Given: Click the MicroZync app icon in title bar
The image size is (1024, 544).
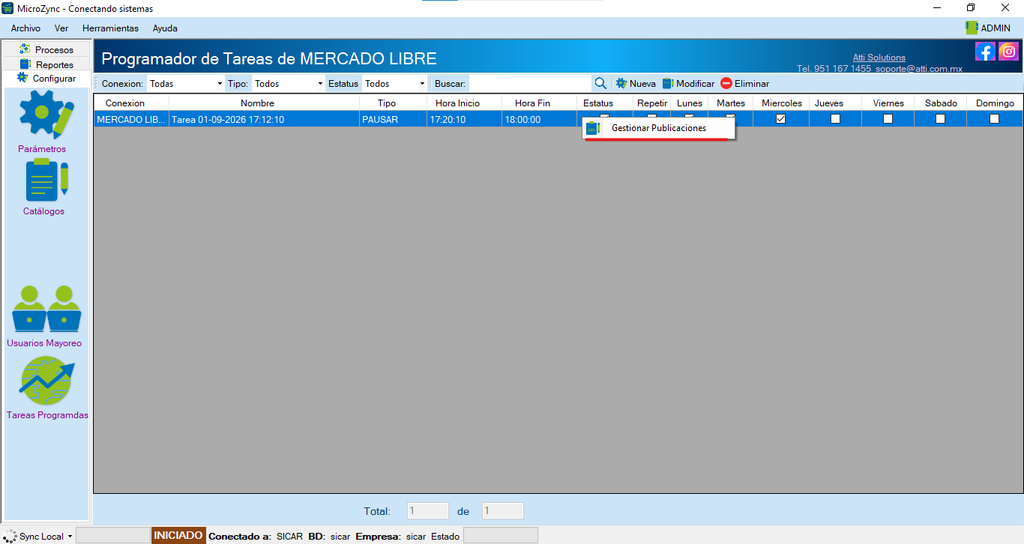Looking at the screenshot, I should (x=8, y=8).
